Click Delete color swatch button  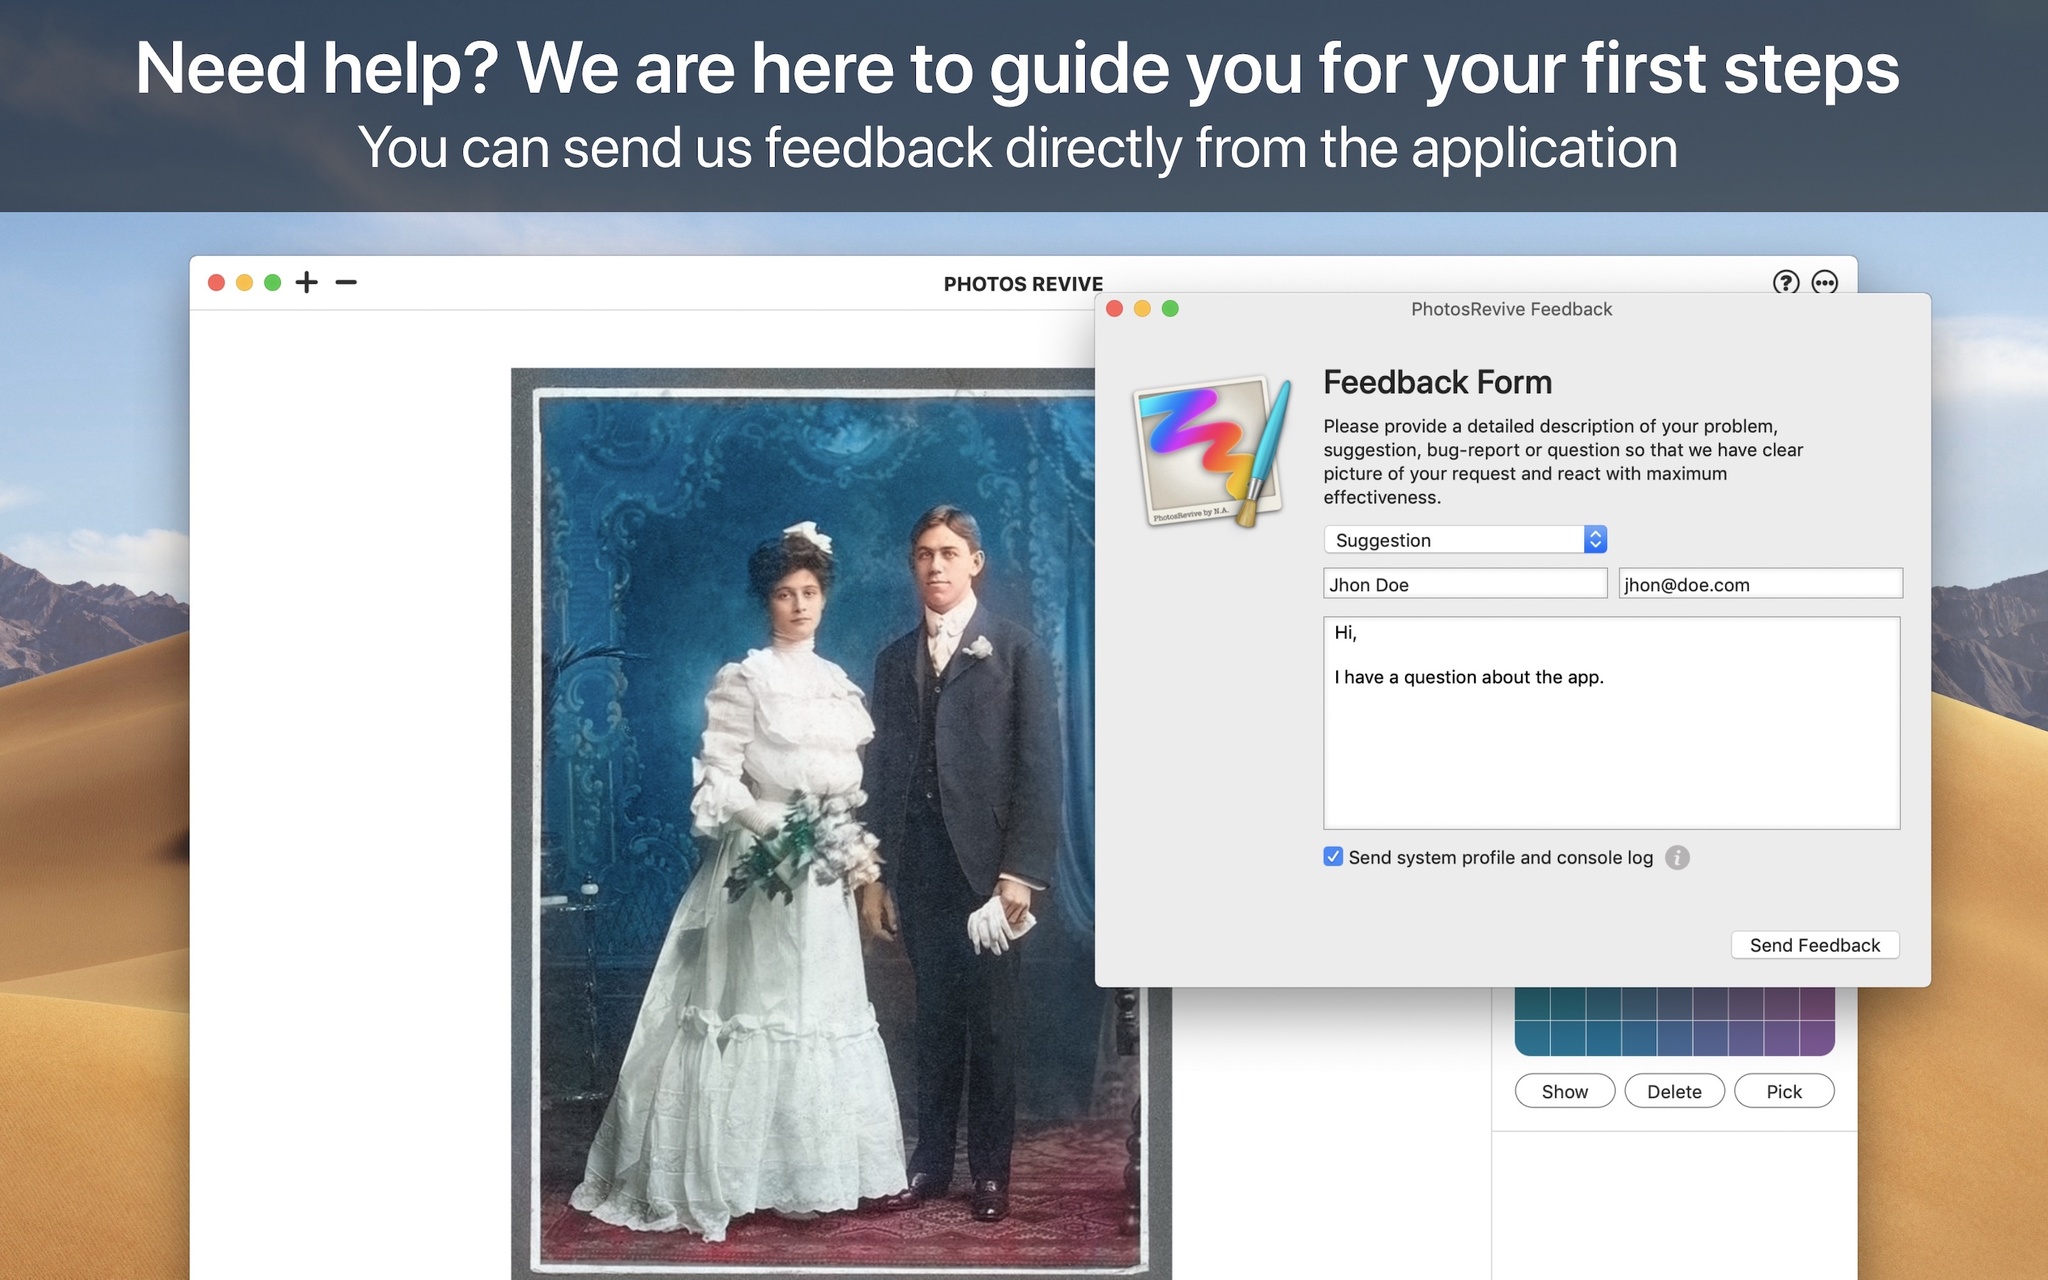click(1673, 1090)
